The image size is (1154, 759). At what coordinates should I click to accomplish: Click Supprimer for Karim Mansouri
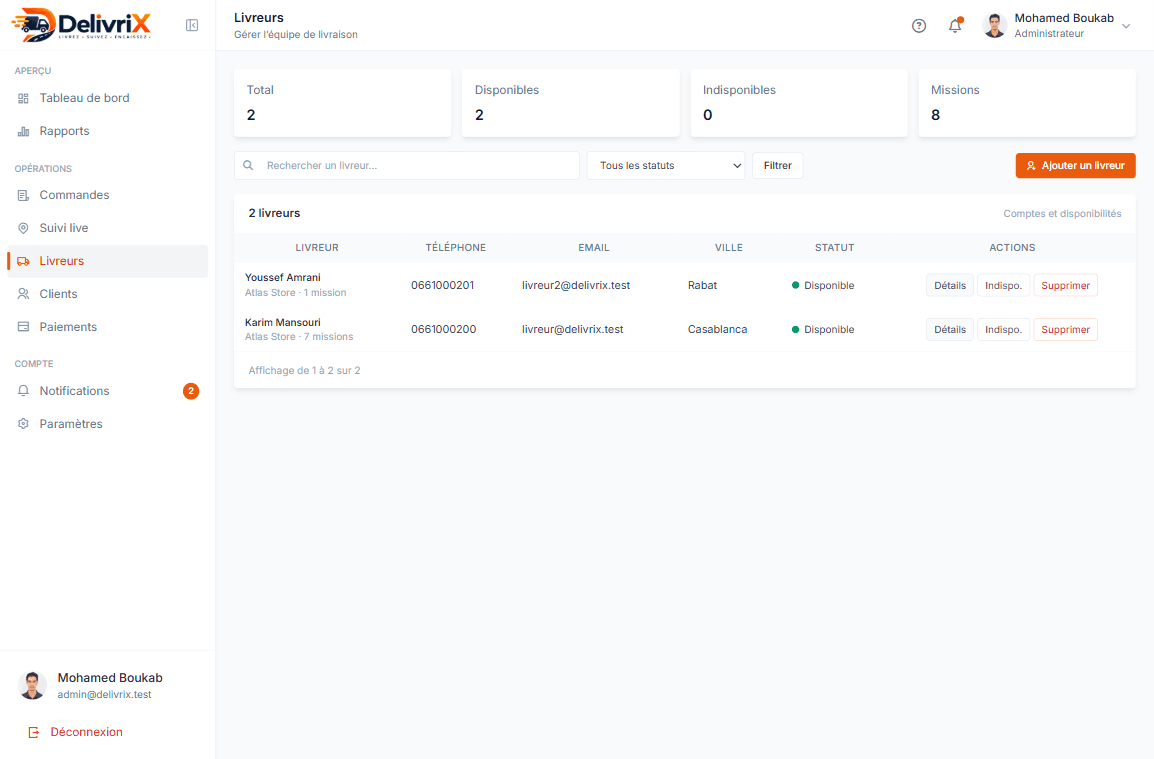click(x=1065, y=330)
